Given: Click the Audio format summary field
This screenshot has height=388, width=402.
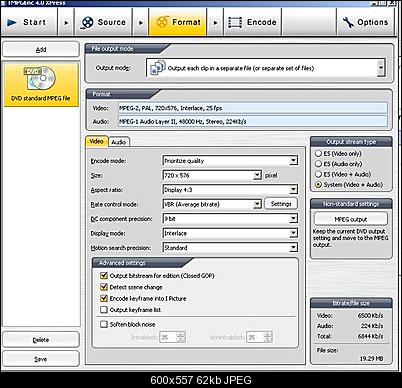Looking at the screenshot, I should pyautogui.click(x=253, y=121).
